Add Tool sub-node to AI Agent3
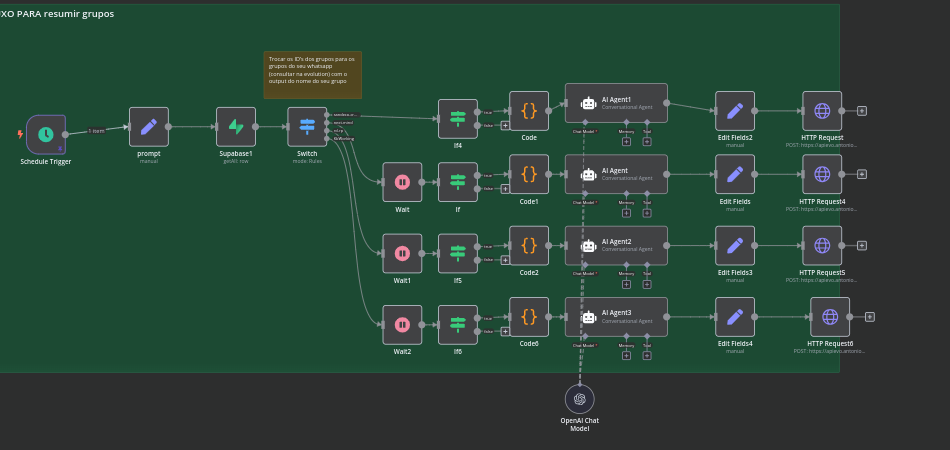 pos(647,355)
